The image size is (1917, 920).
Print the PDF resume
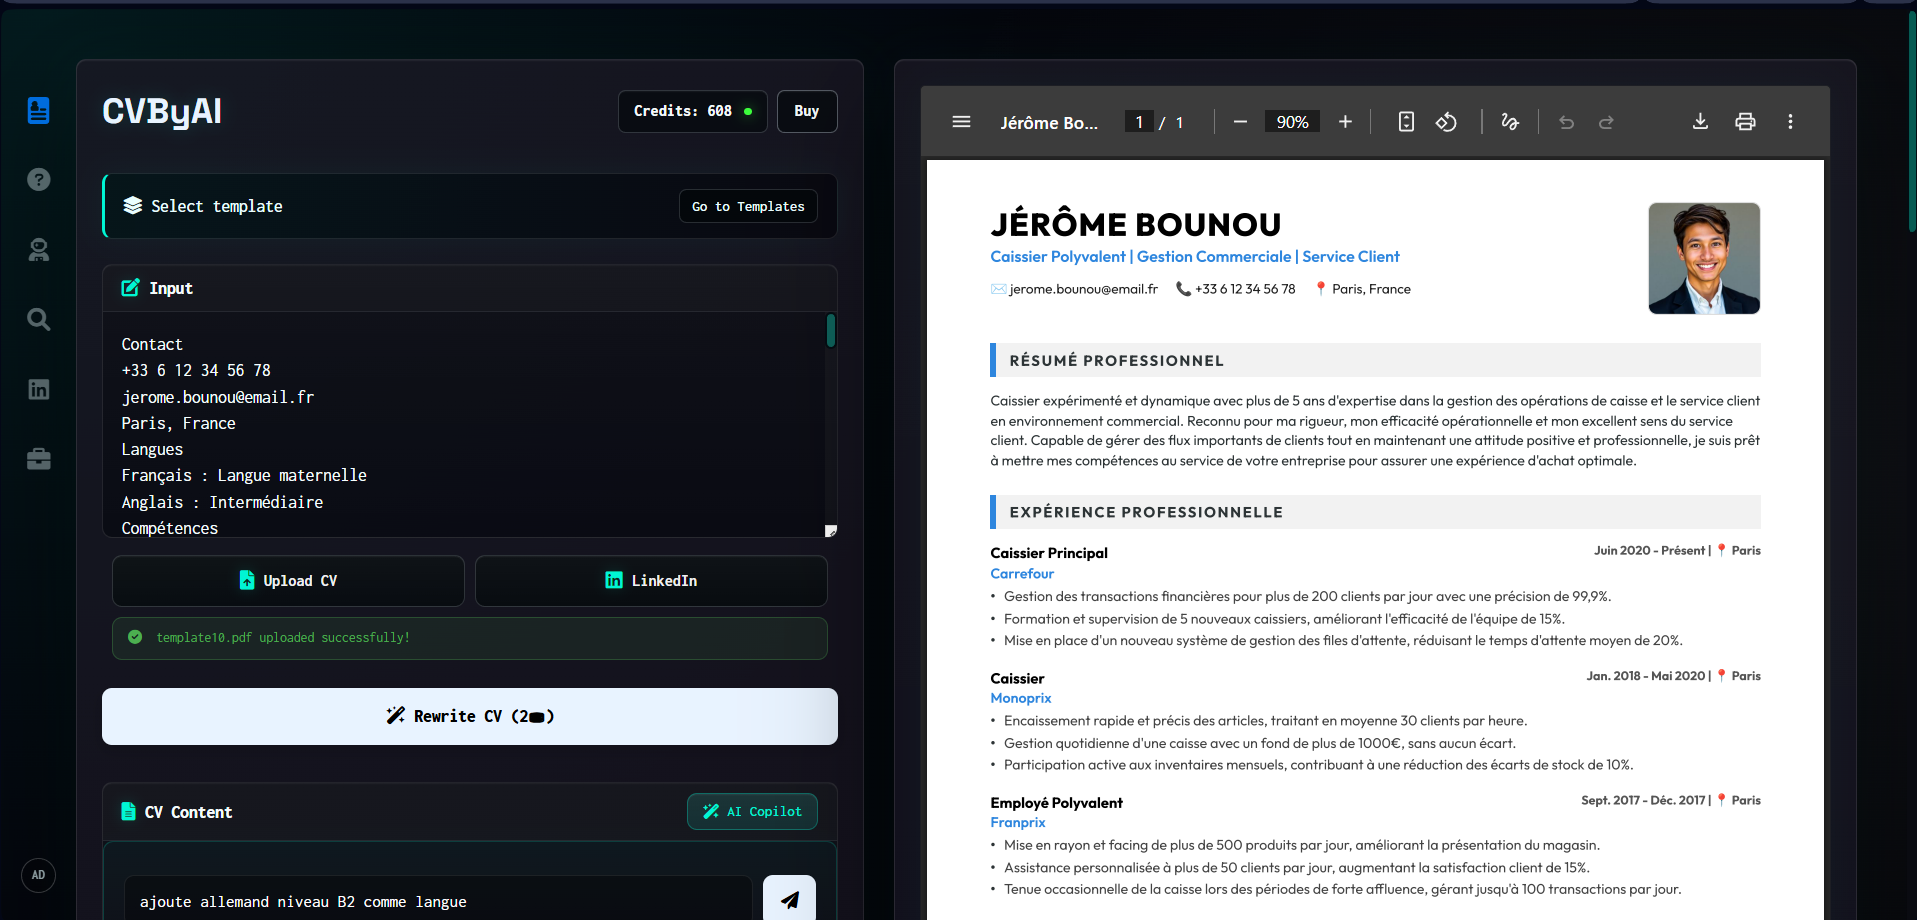click(x=1745, y=122)
